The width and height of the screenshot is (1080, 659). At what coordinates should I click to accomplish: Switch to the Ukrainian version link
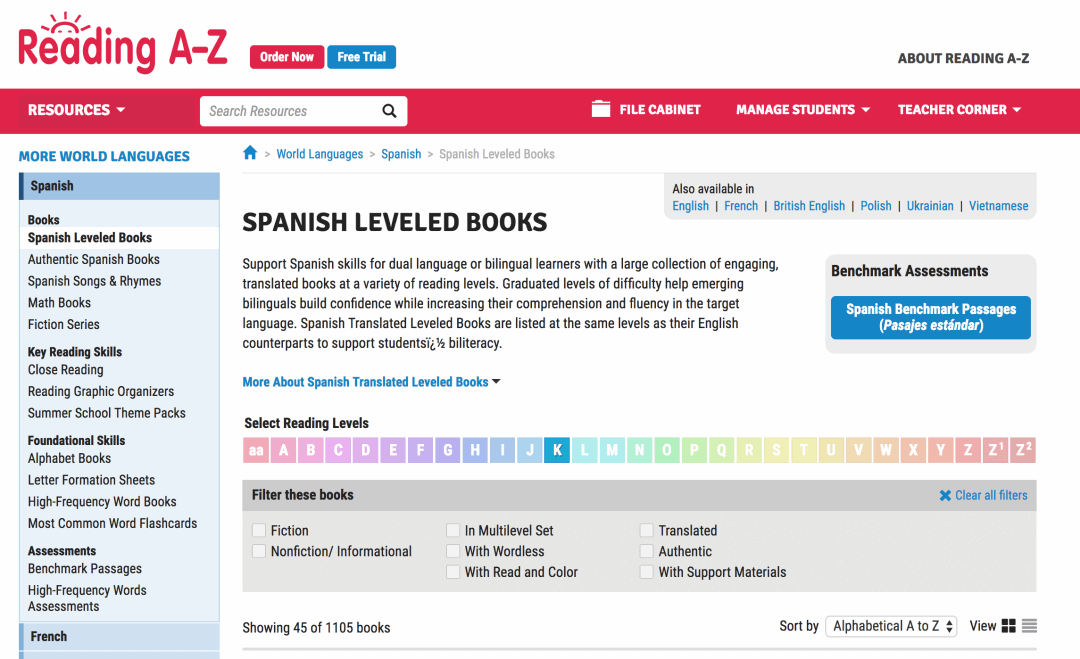(x=930, y=206)
